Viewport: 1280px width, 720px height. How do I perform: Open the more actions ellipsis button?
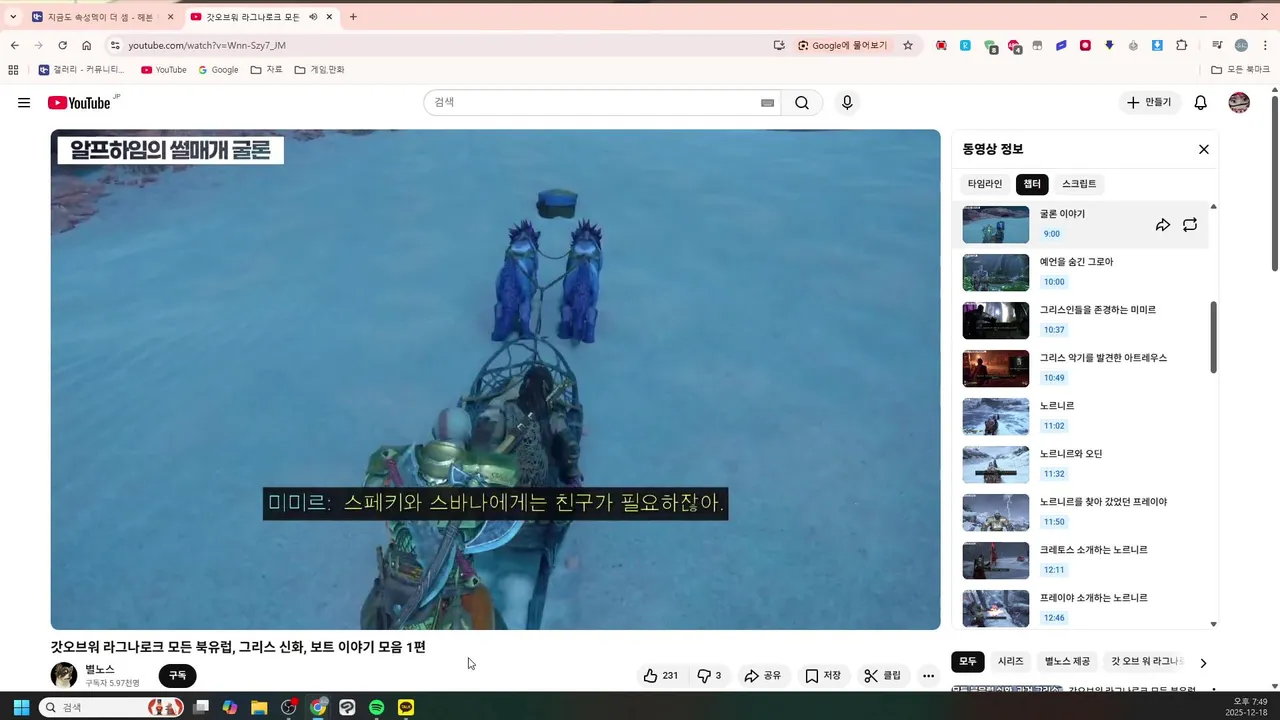pos(929,676)
